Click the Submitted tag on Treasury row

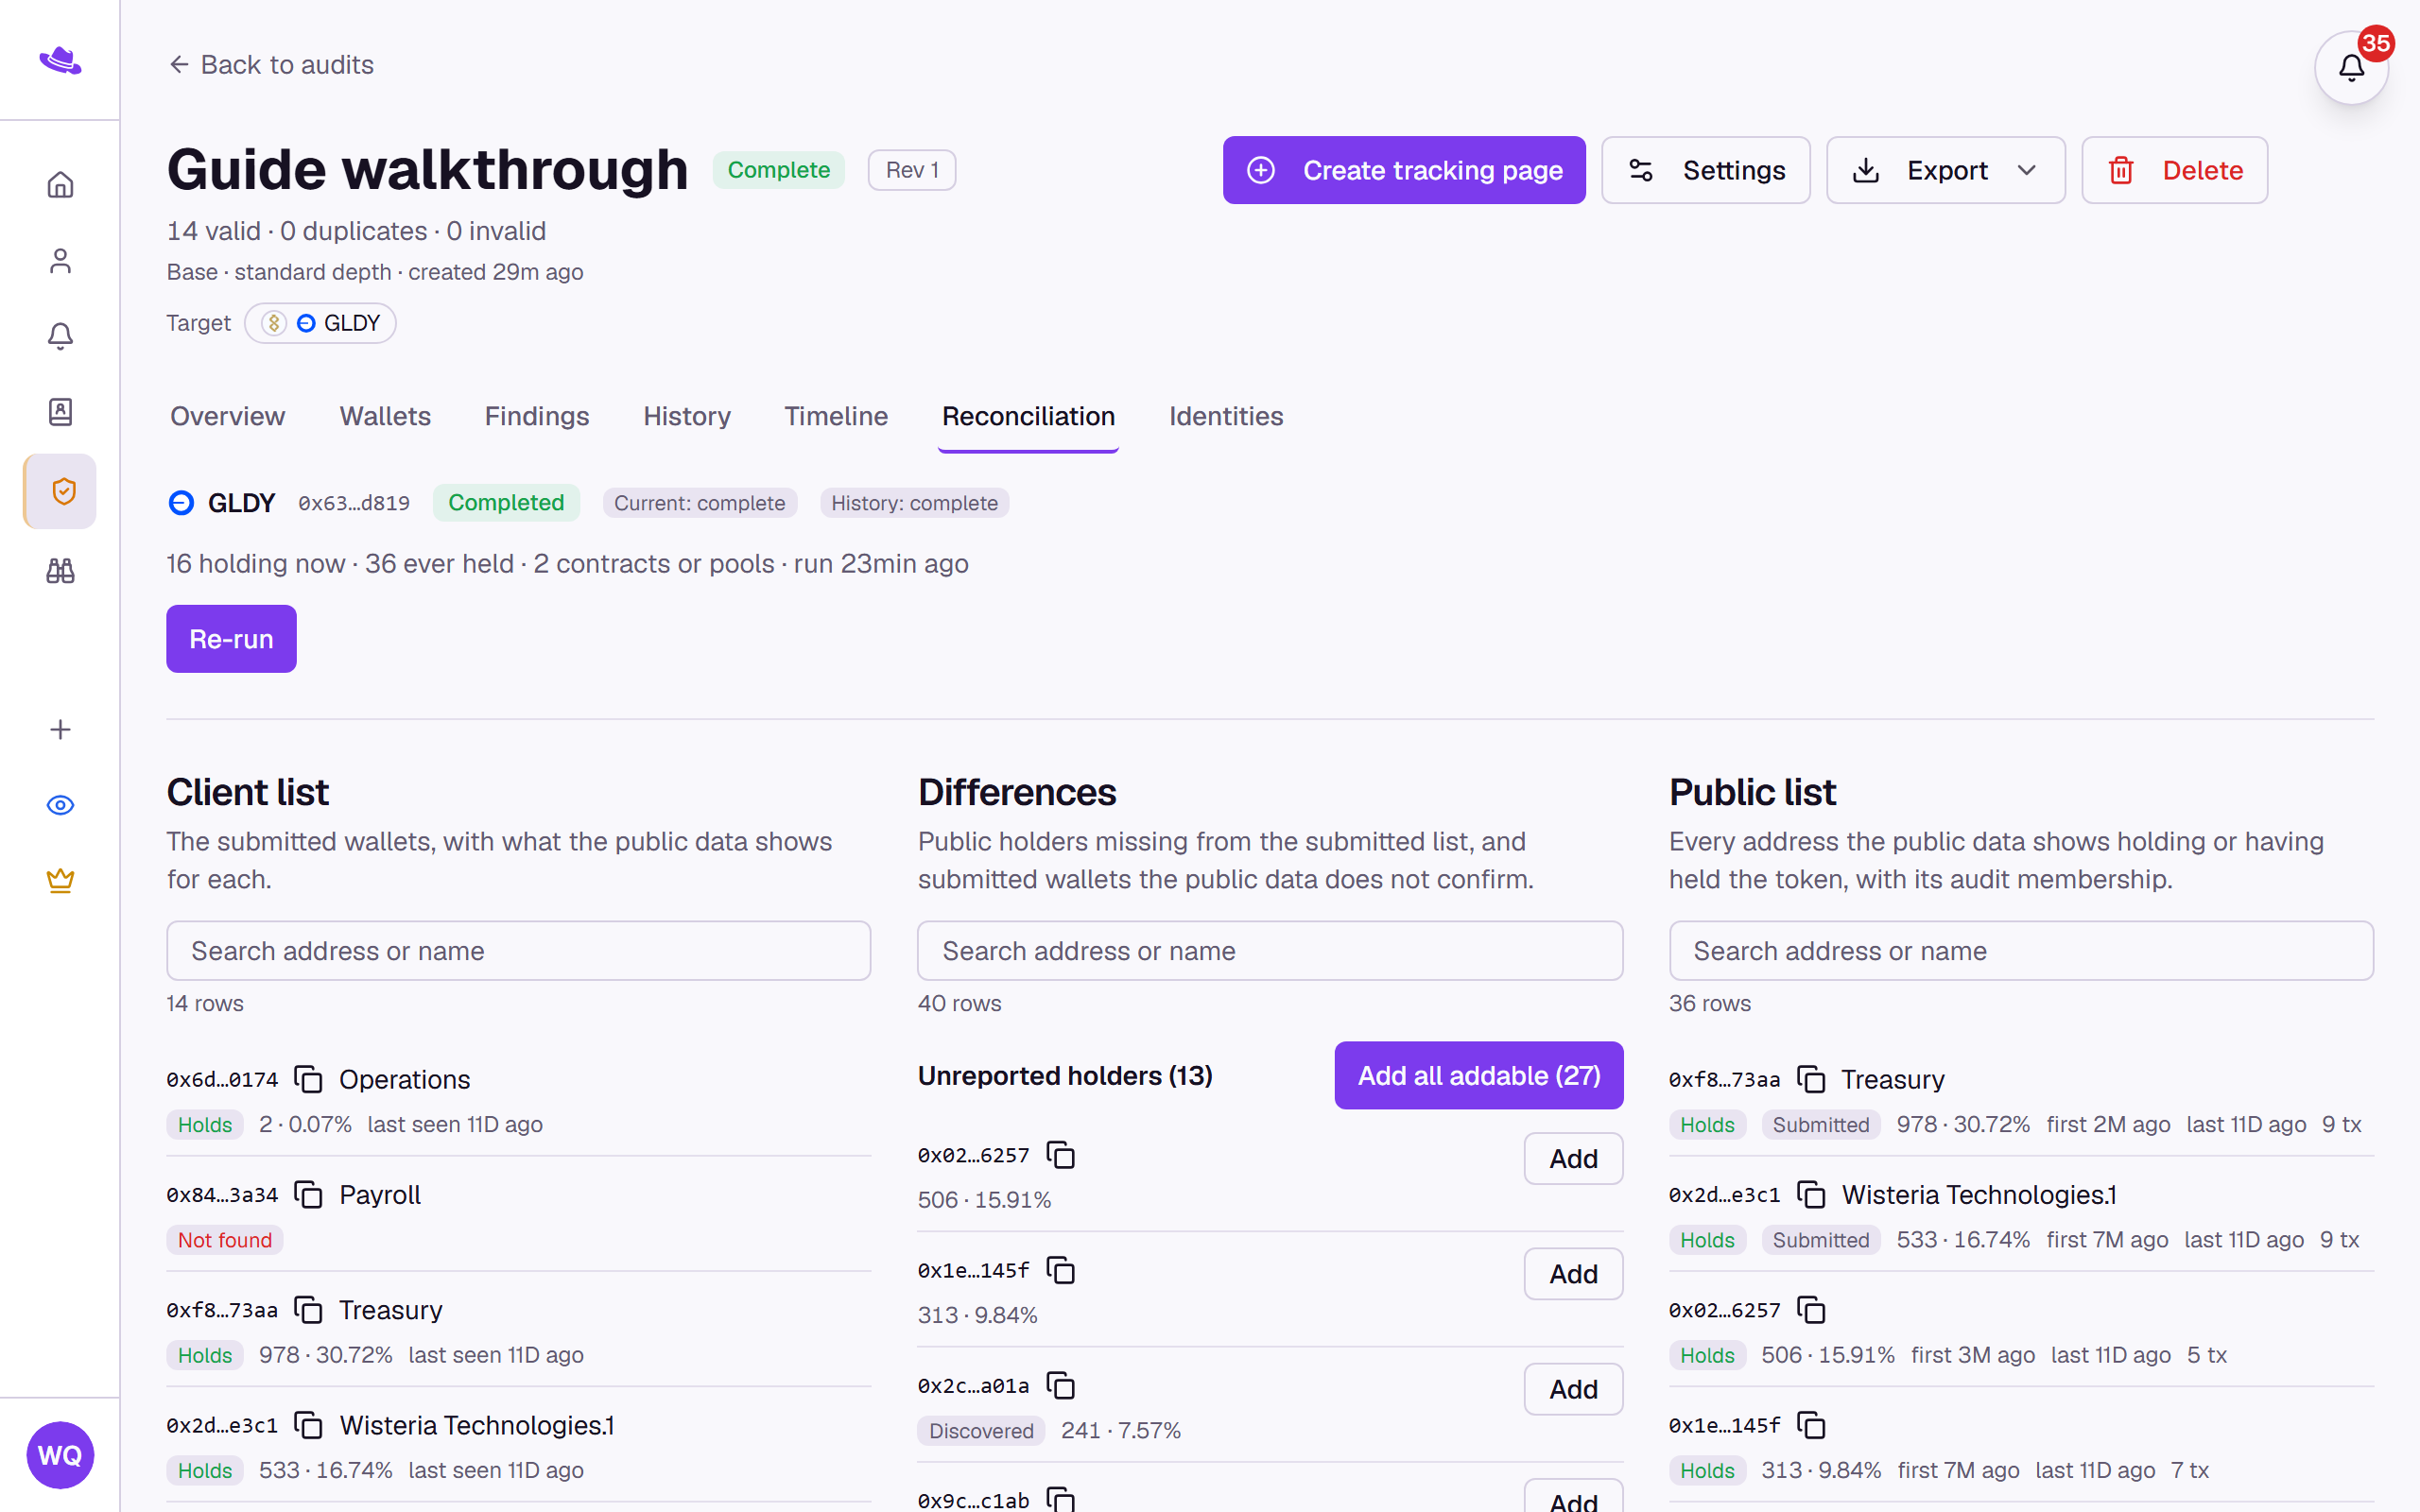(x=1820, y=1125)
